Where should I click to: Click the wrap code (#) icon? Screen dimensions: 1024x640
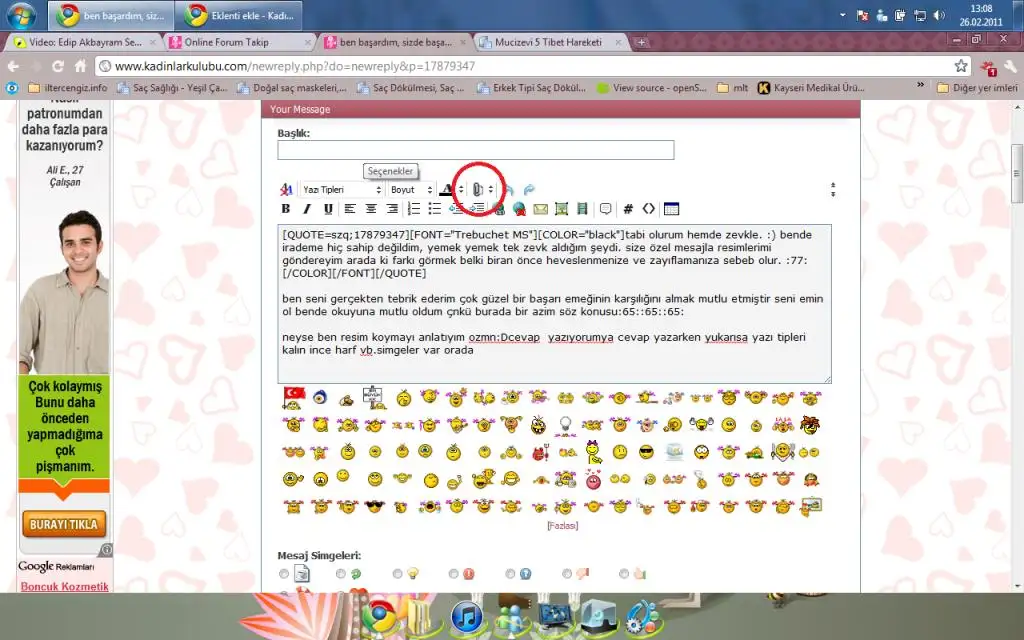628,209
